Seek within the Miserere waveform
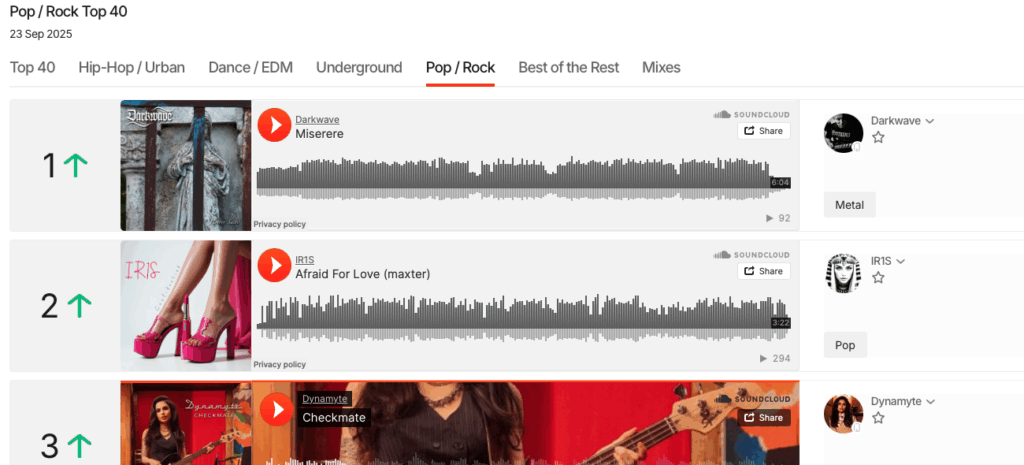The height and width of the screenshot is (465, 1024). coord(523,178)
